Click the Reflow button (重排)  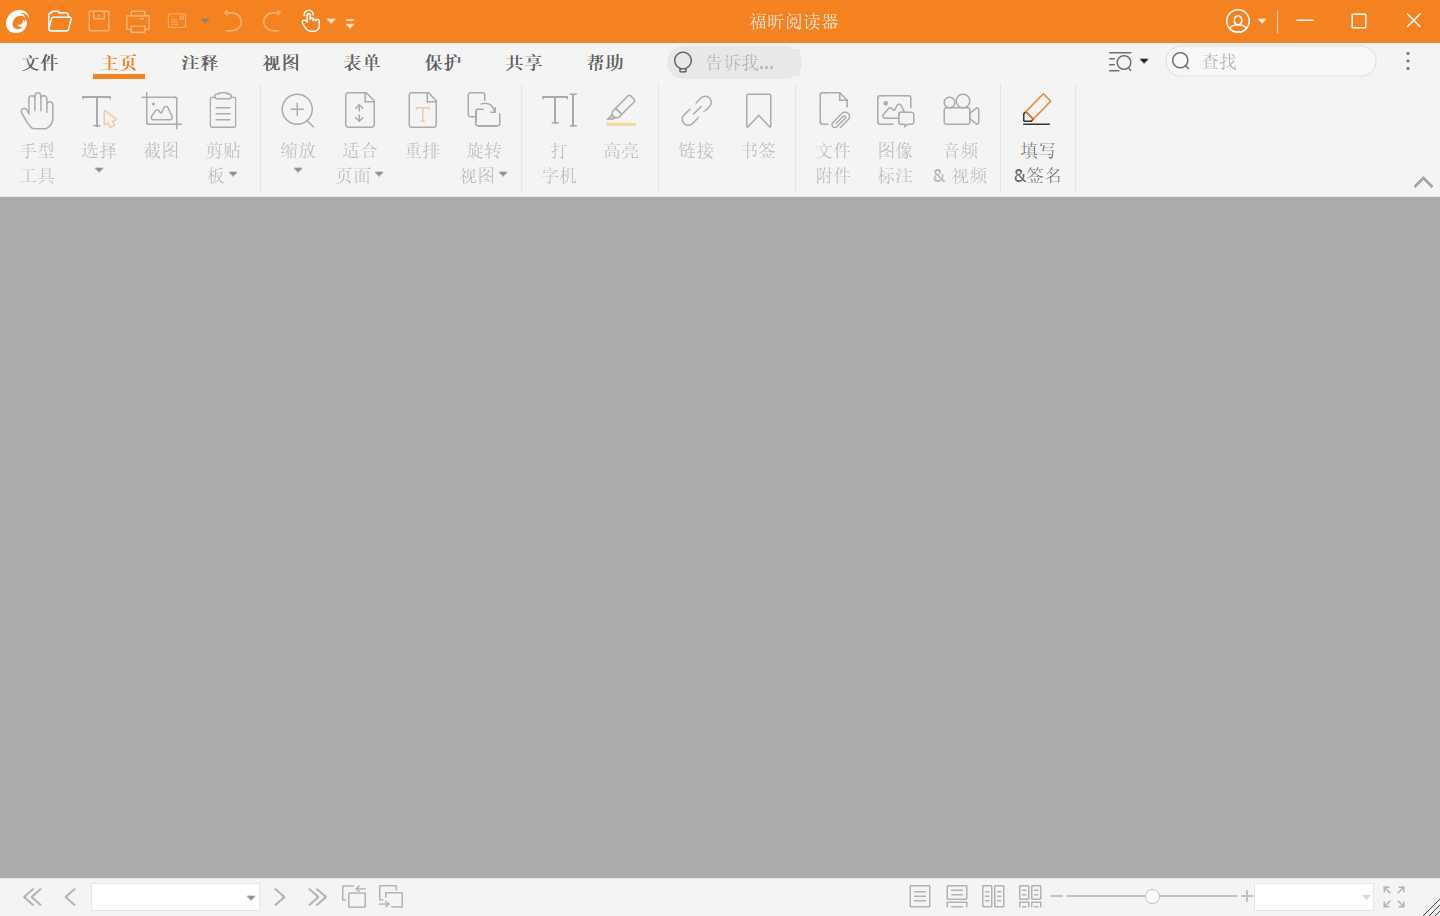tap(423, 128)
